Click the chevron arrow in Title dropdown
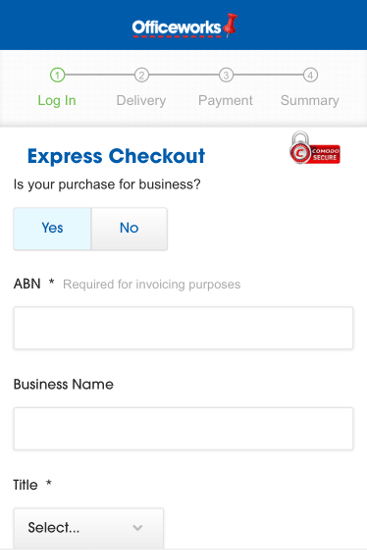This screenshot has height=550, width=367. pyautogui.click(x=138, y=528)
